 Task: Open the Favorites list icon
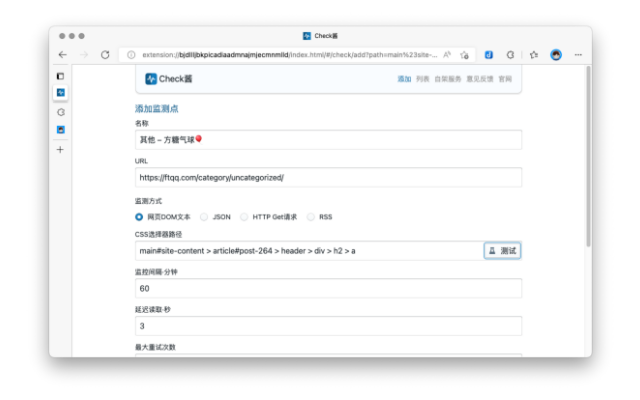point(534,55)
